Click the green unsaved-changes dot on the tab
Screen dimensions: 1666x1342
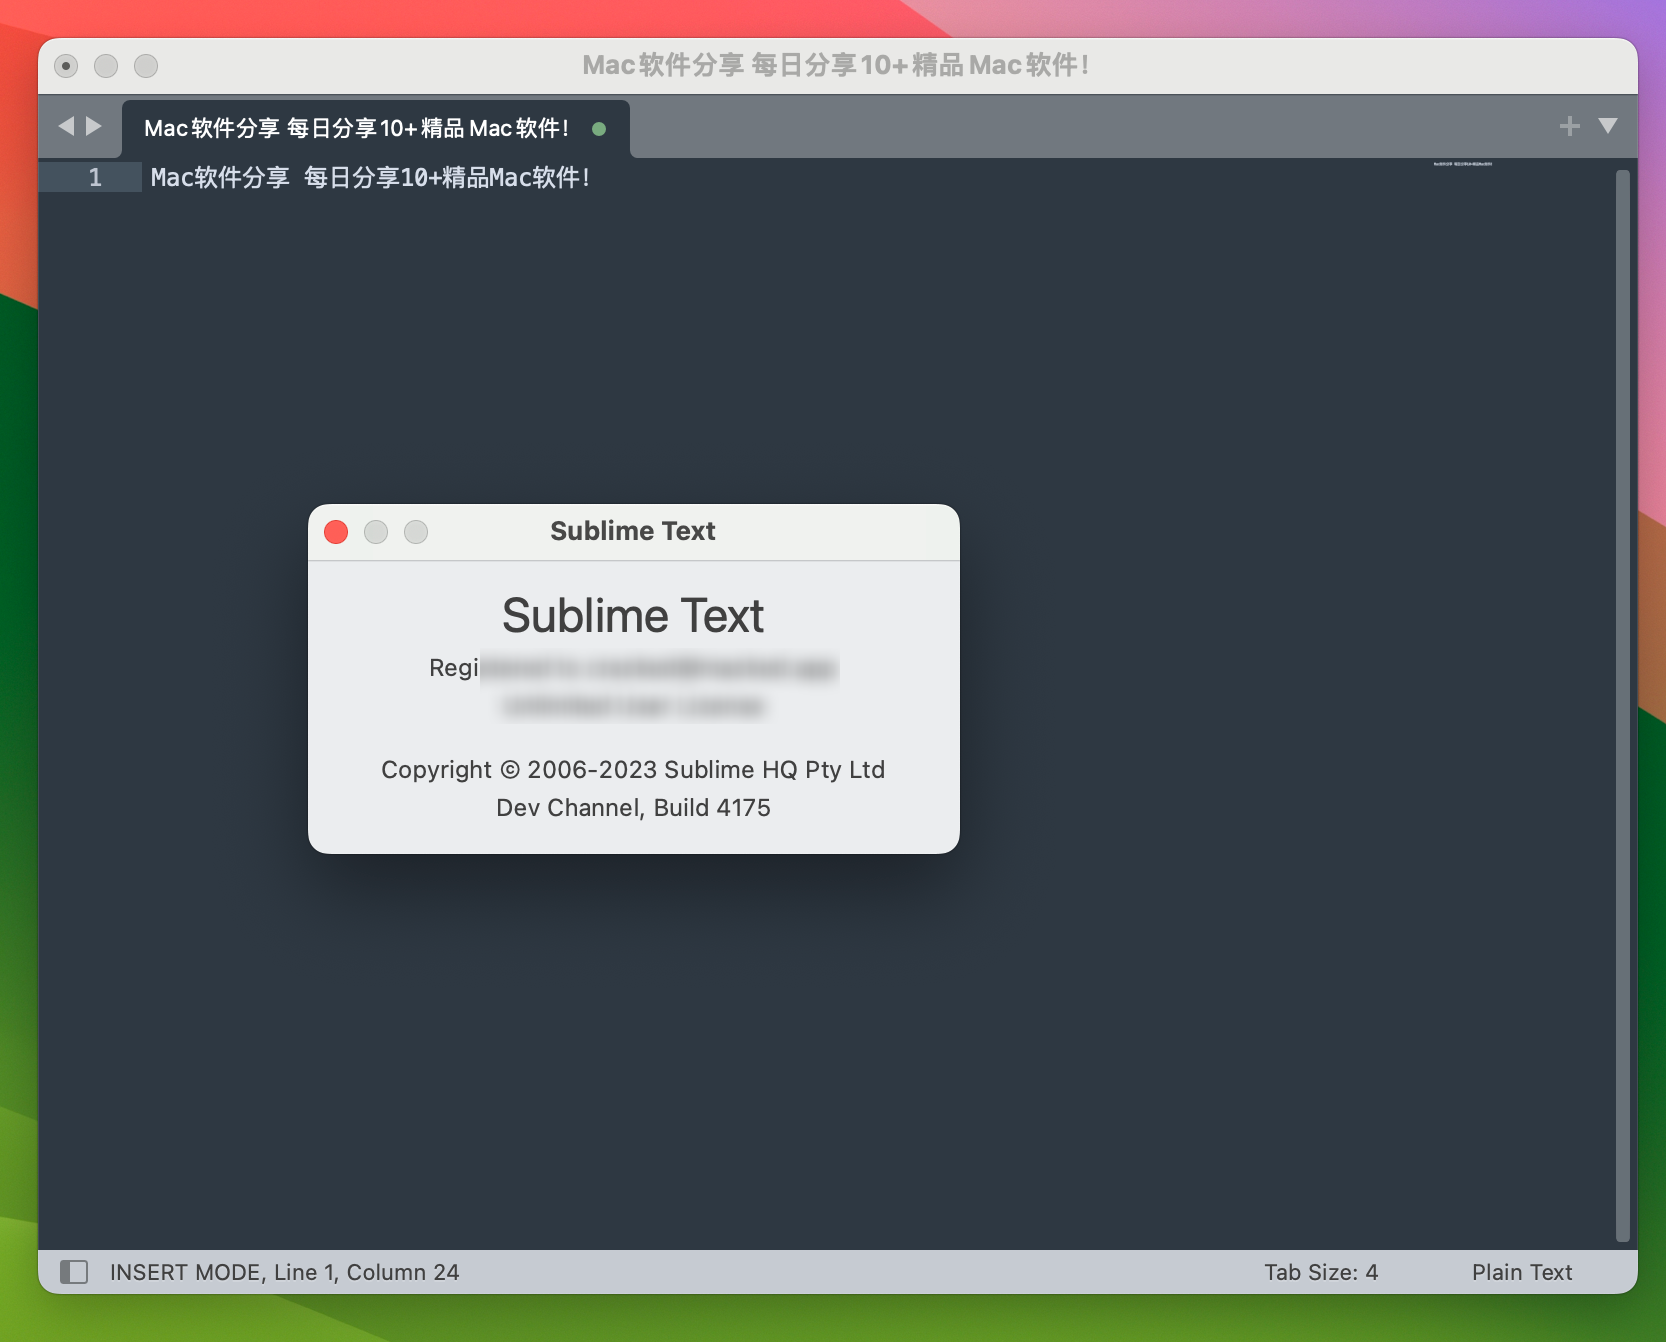599,128
